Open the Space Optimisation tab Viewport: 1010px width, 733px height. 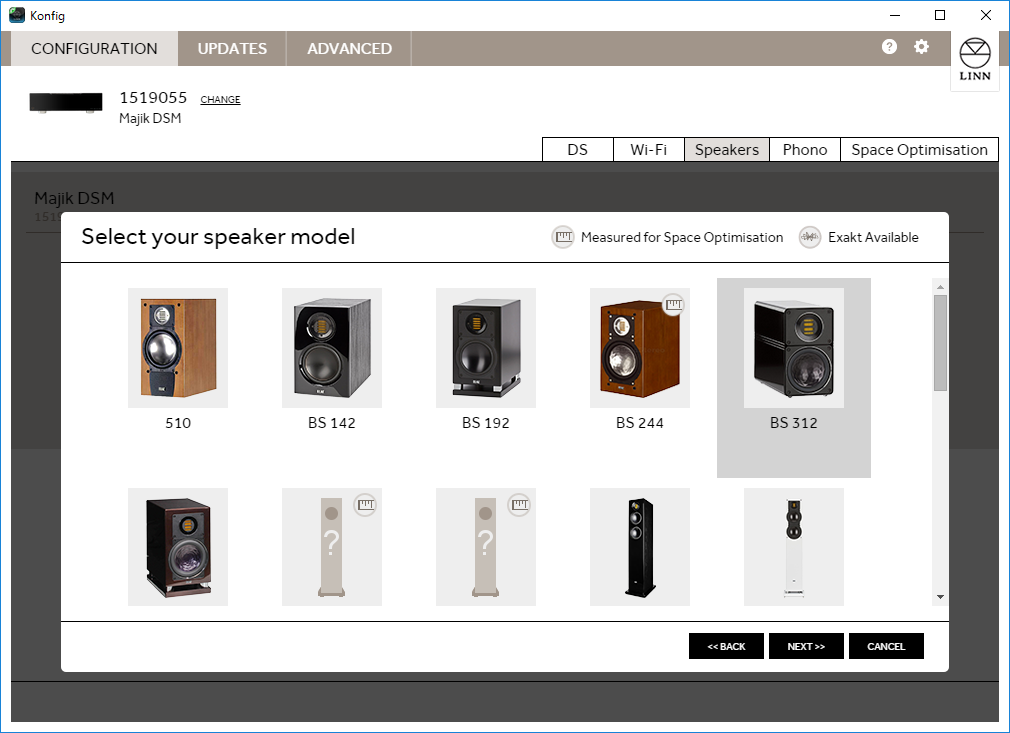point(919,149)
